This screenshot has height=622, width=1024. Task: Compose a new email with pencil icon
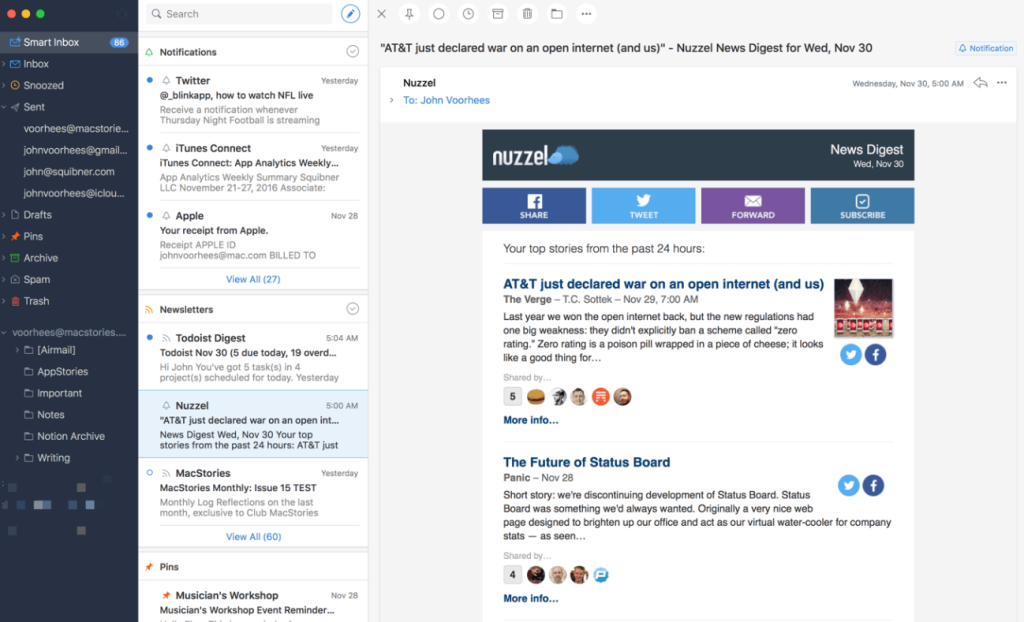(x=350, y=14)
